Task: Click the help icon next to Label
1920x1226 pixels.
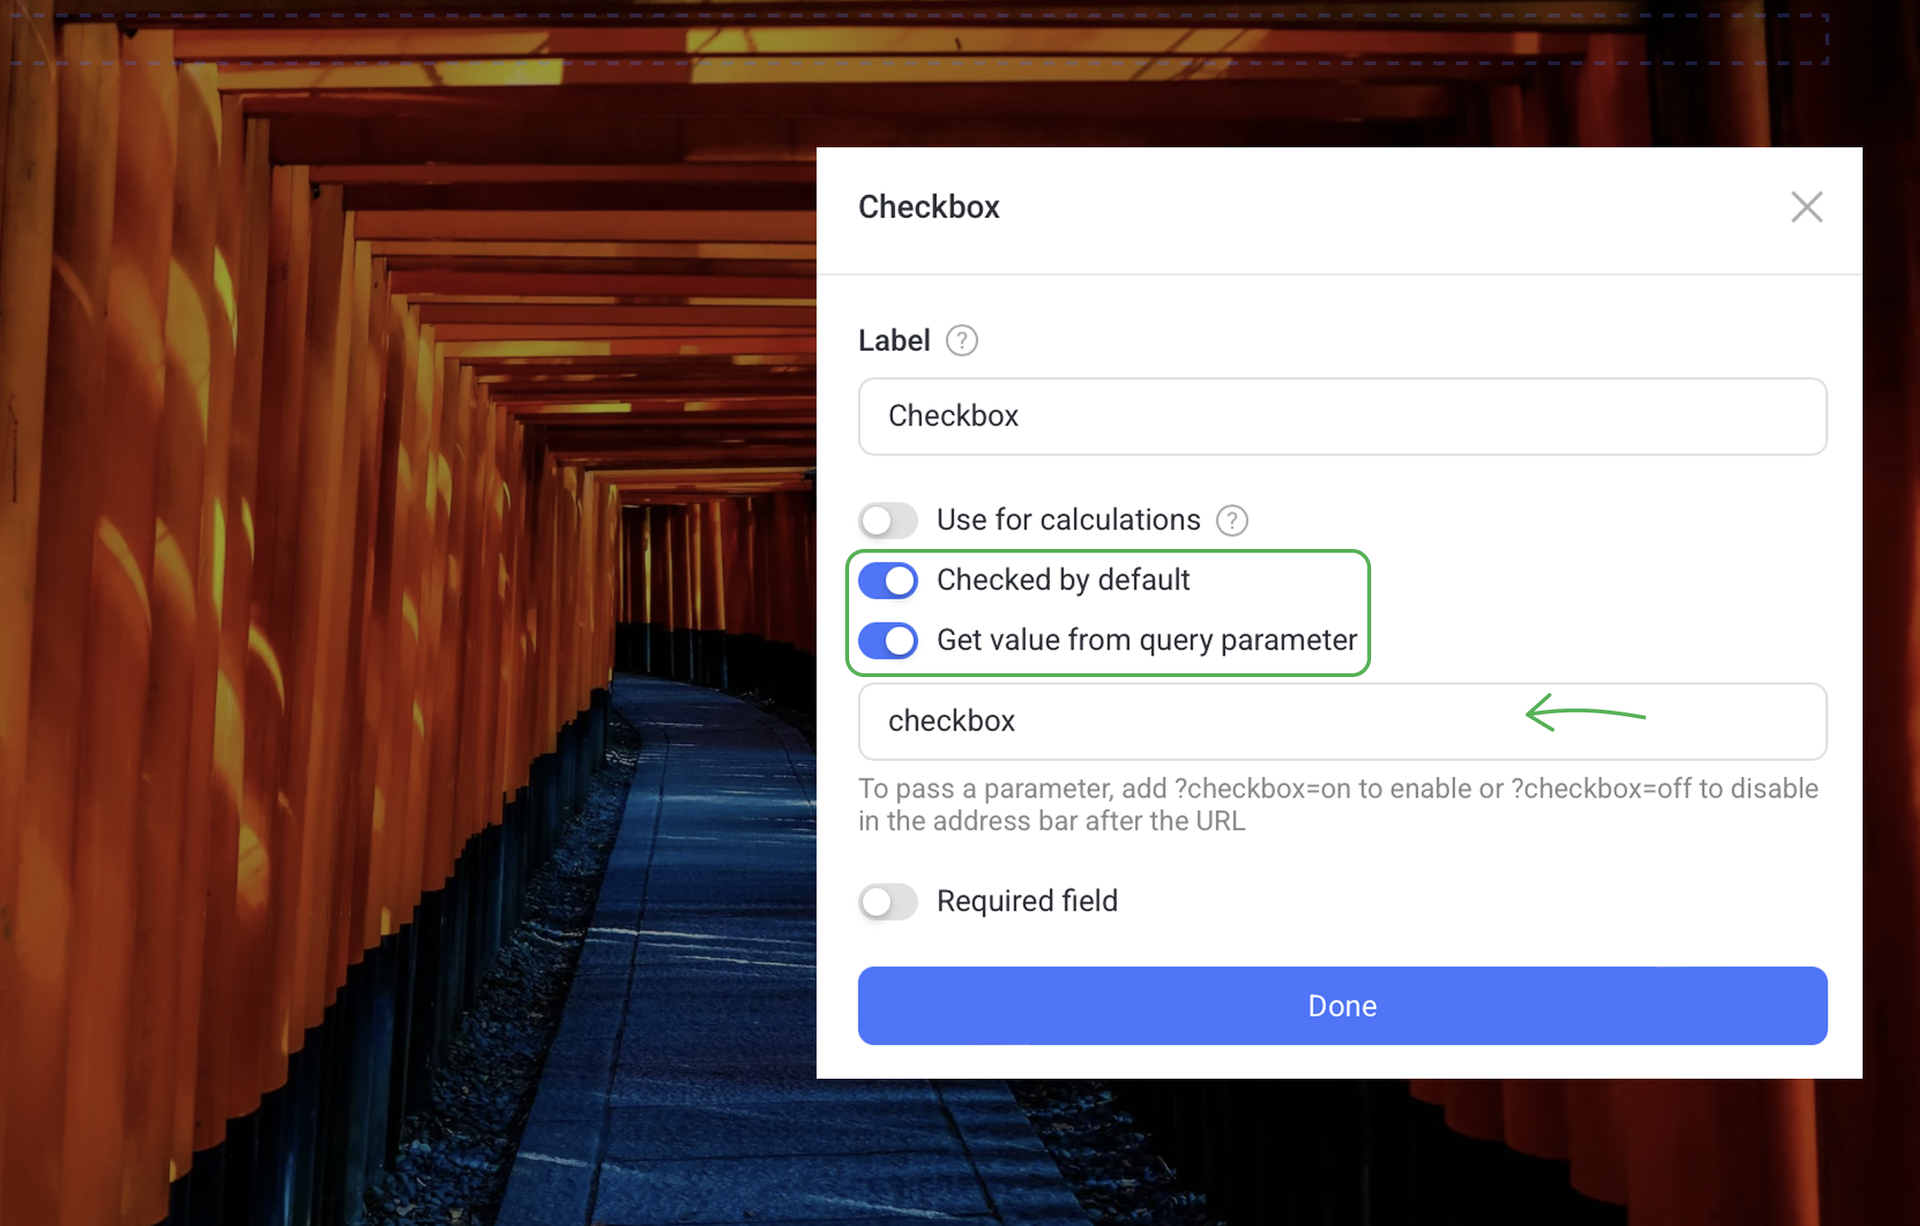Action: (961, 341)
